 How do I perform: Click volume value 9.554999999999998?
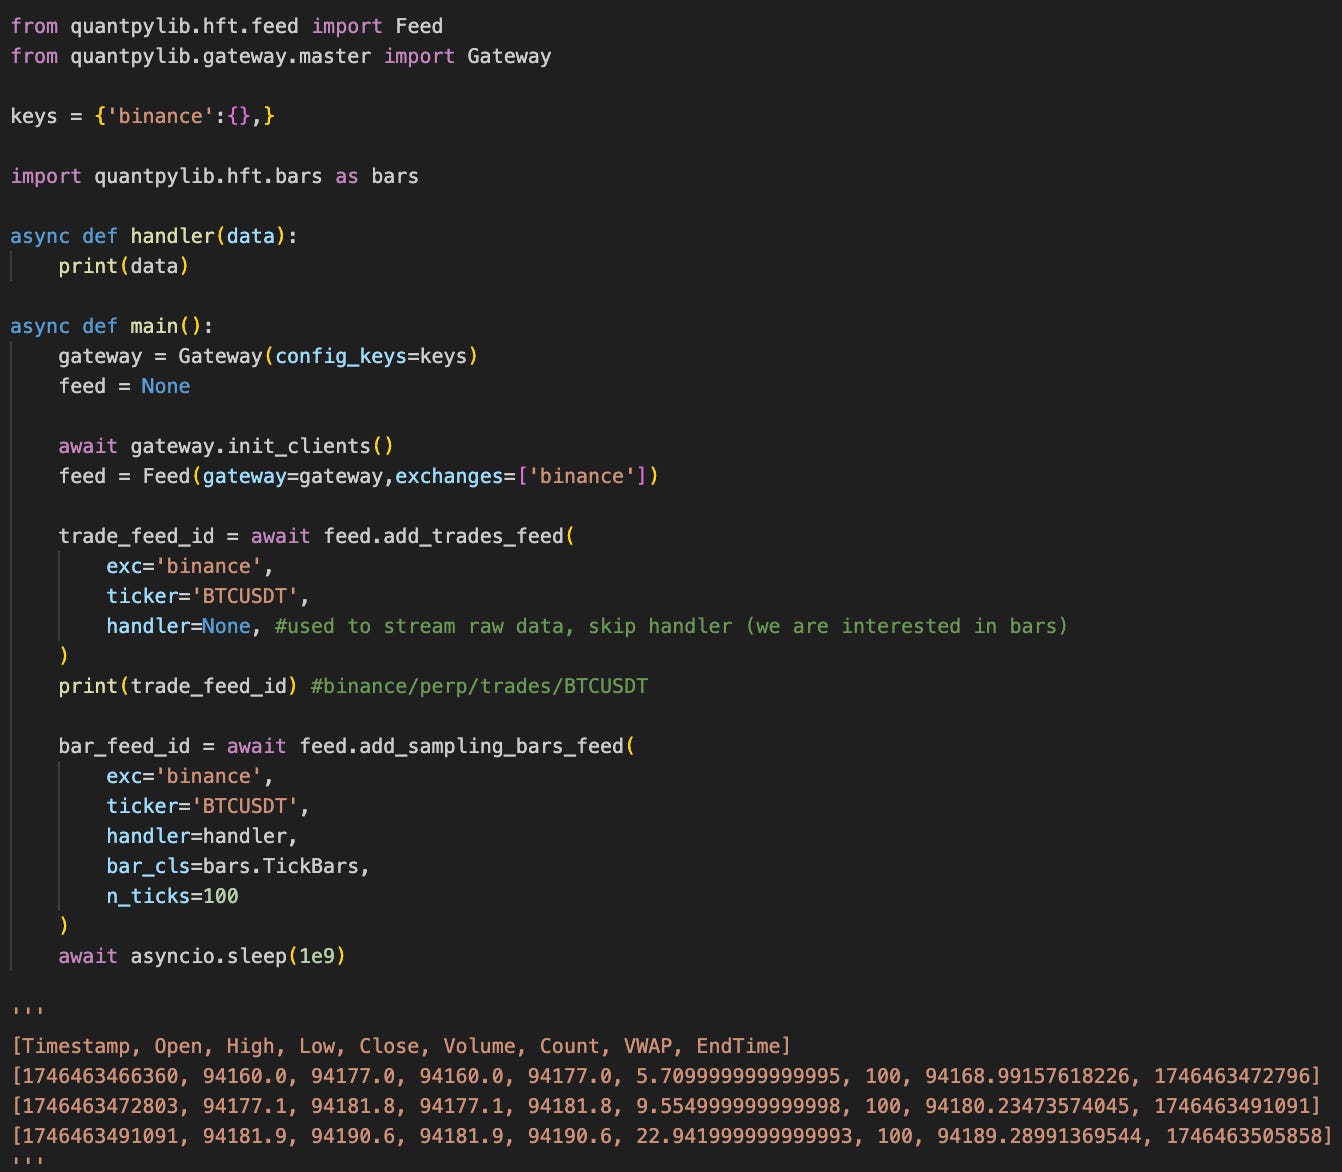click(x=738, y=1106)
